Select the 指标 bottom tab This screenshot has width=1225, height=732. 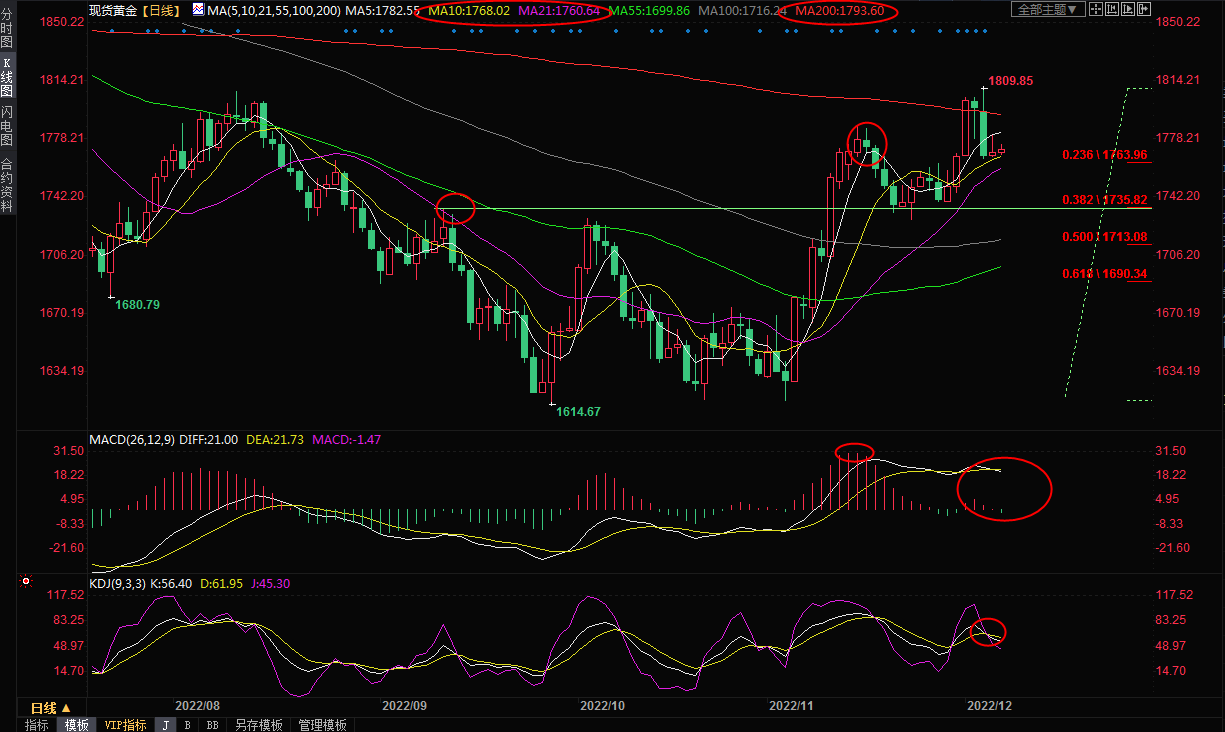point(36,725)
